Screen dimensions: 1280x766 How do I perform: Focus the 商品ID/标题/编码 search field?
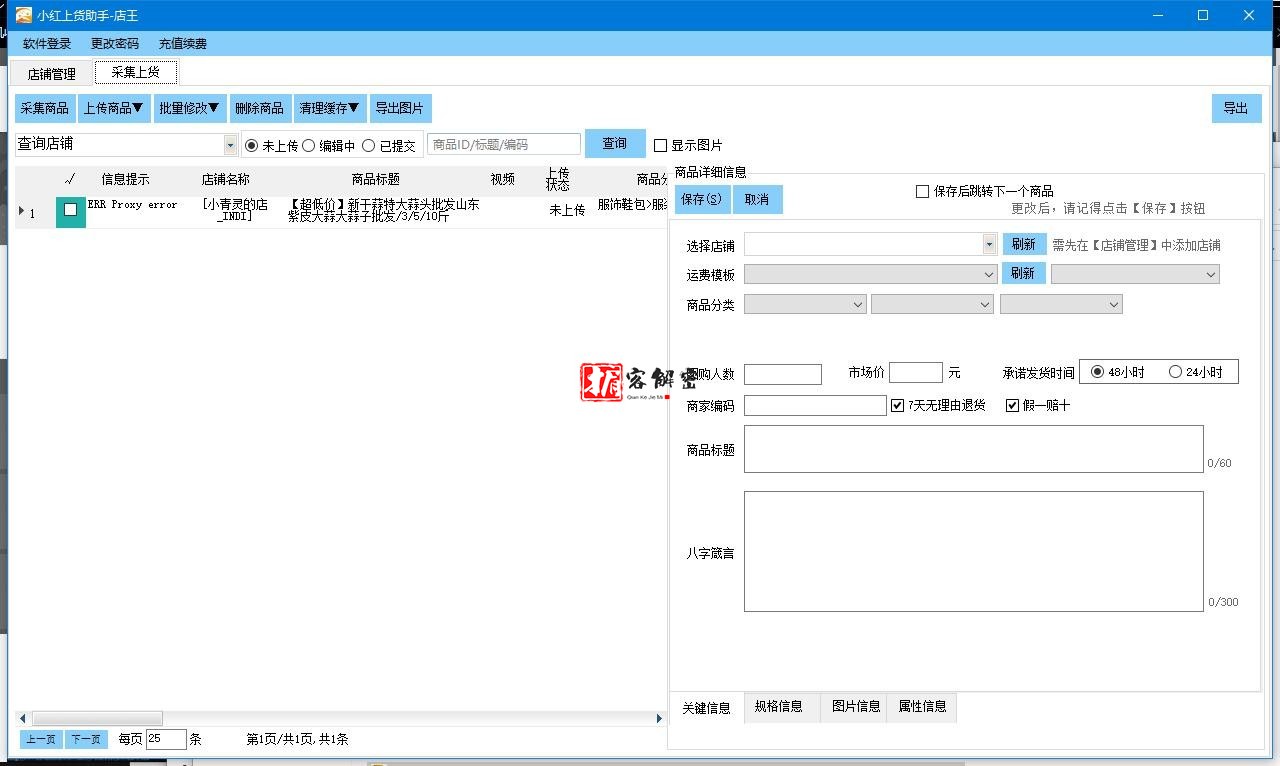[x=504, y=144]
